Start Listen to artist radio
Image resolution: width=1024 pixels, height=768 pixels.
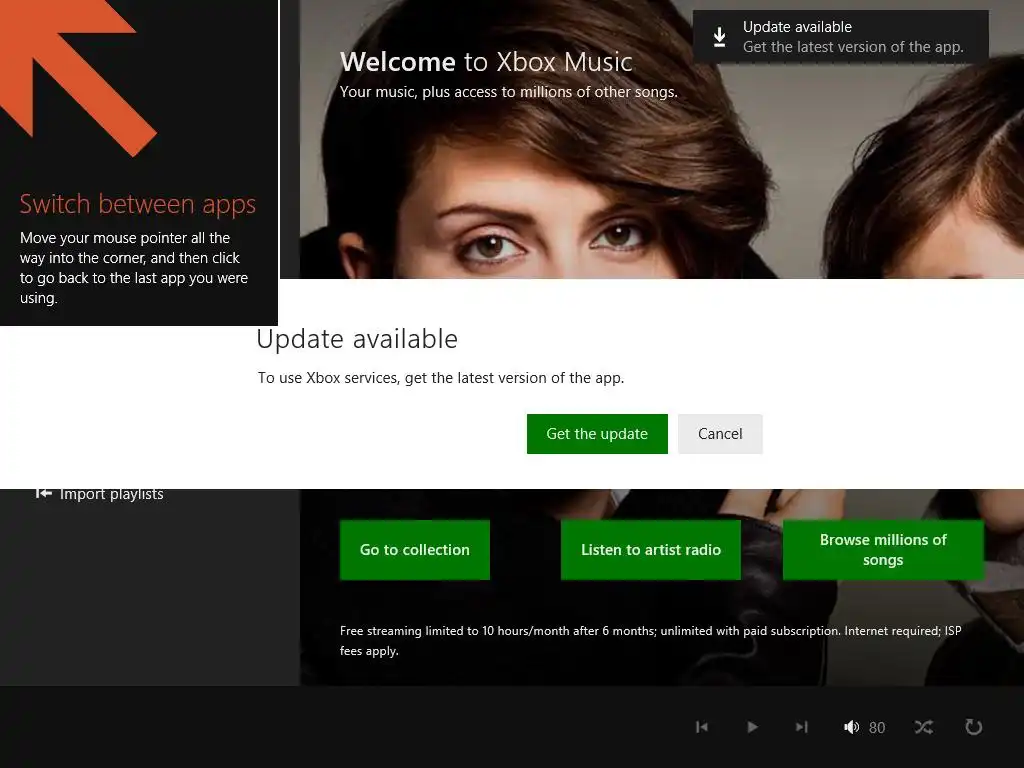pos(650,550)
